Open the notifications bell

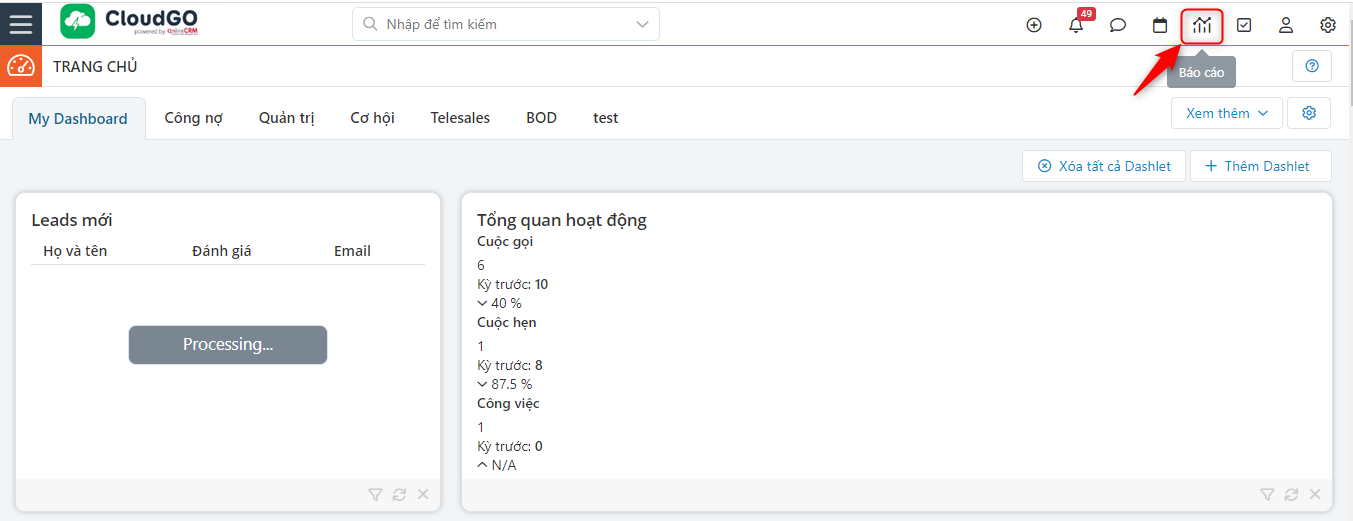point(1076,25)
